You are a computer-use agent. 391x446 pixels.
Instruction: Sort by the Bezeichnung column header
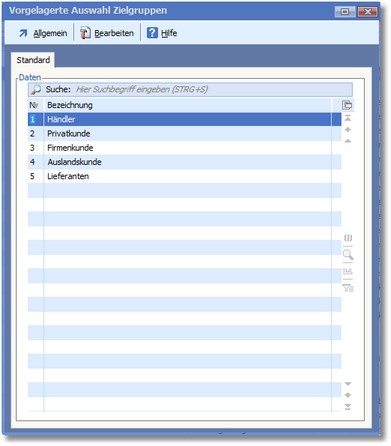coord(188,105)
